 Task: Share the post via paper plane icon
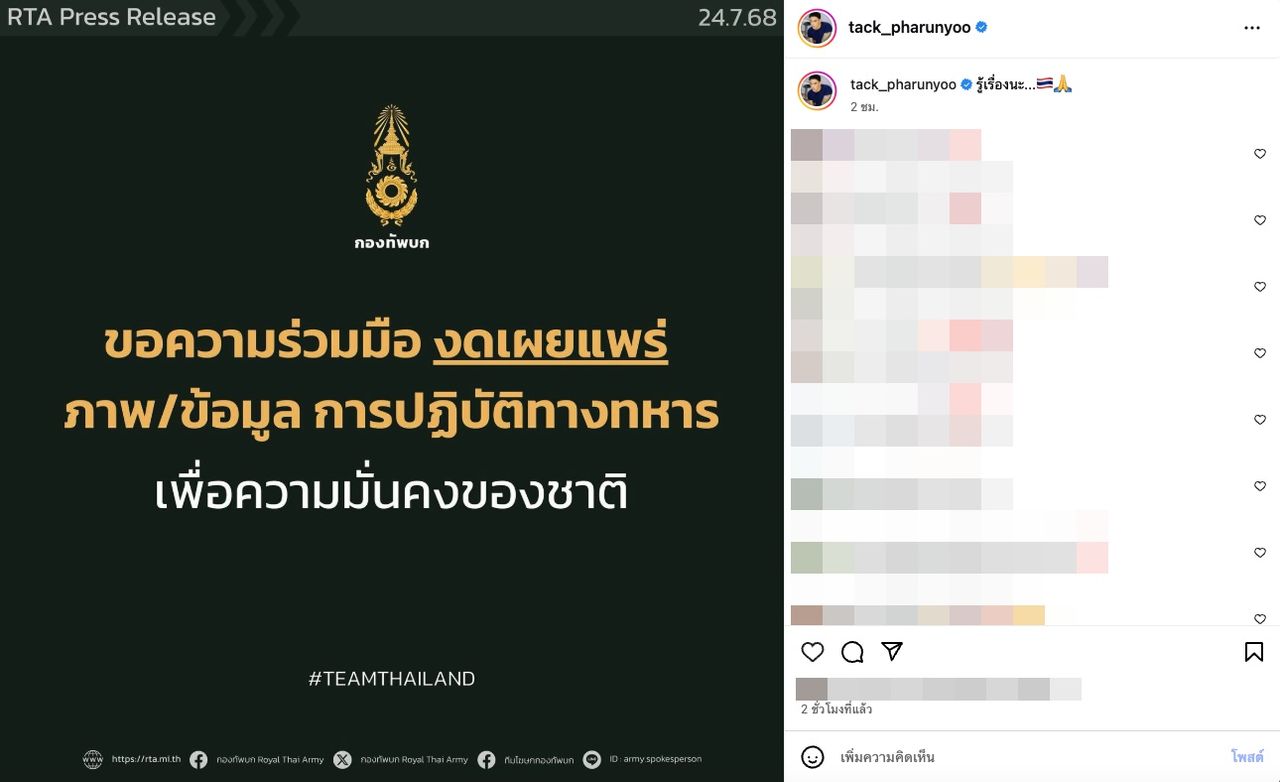pos(892,652)
